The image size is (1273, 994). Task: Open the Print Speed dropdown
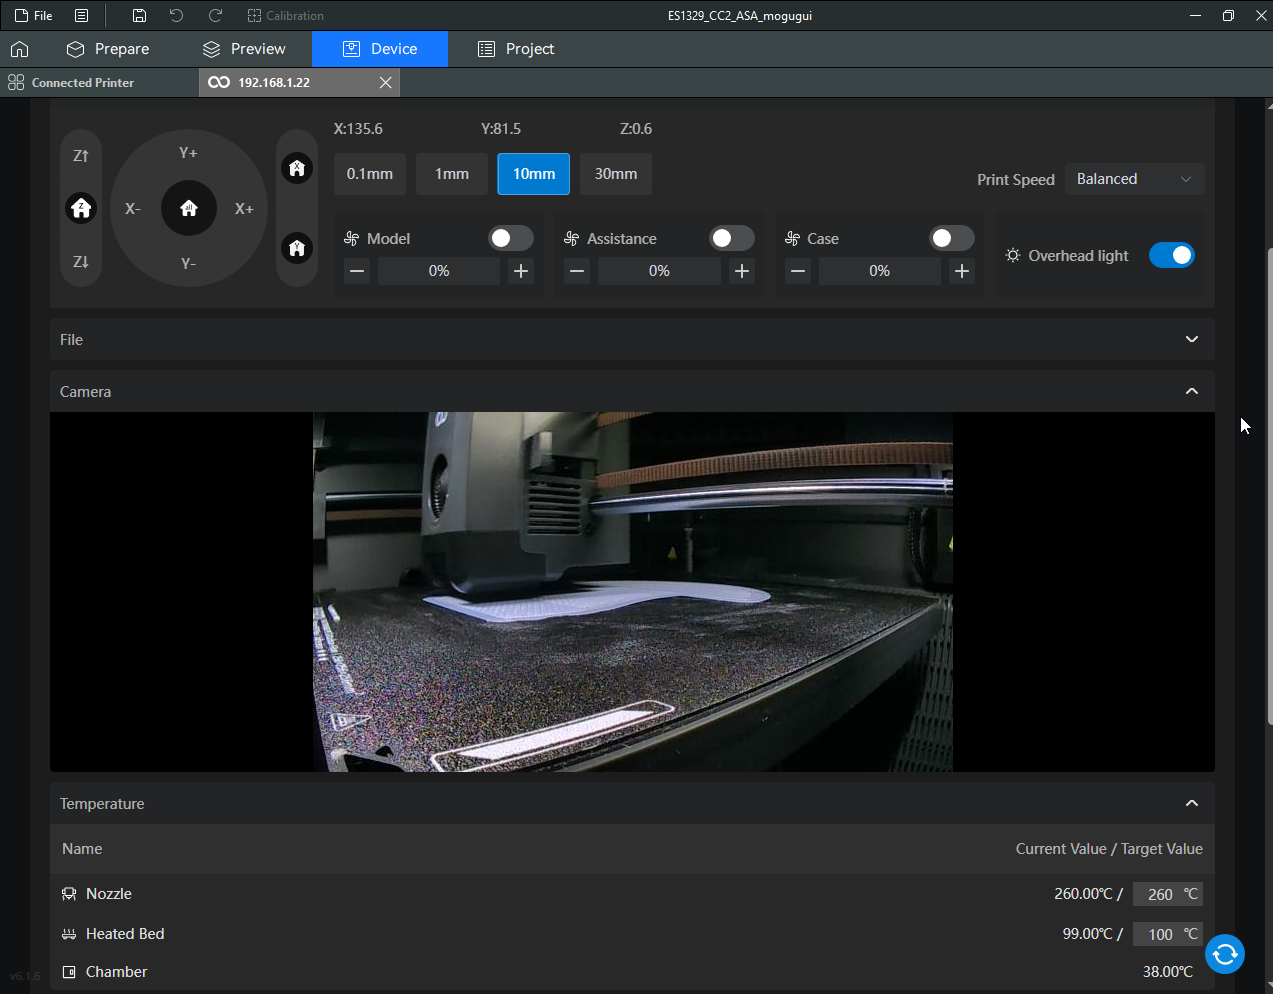click(1134, 179)
